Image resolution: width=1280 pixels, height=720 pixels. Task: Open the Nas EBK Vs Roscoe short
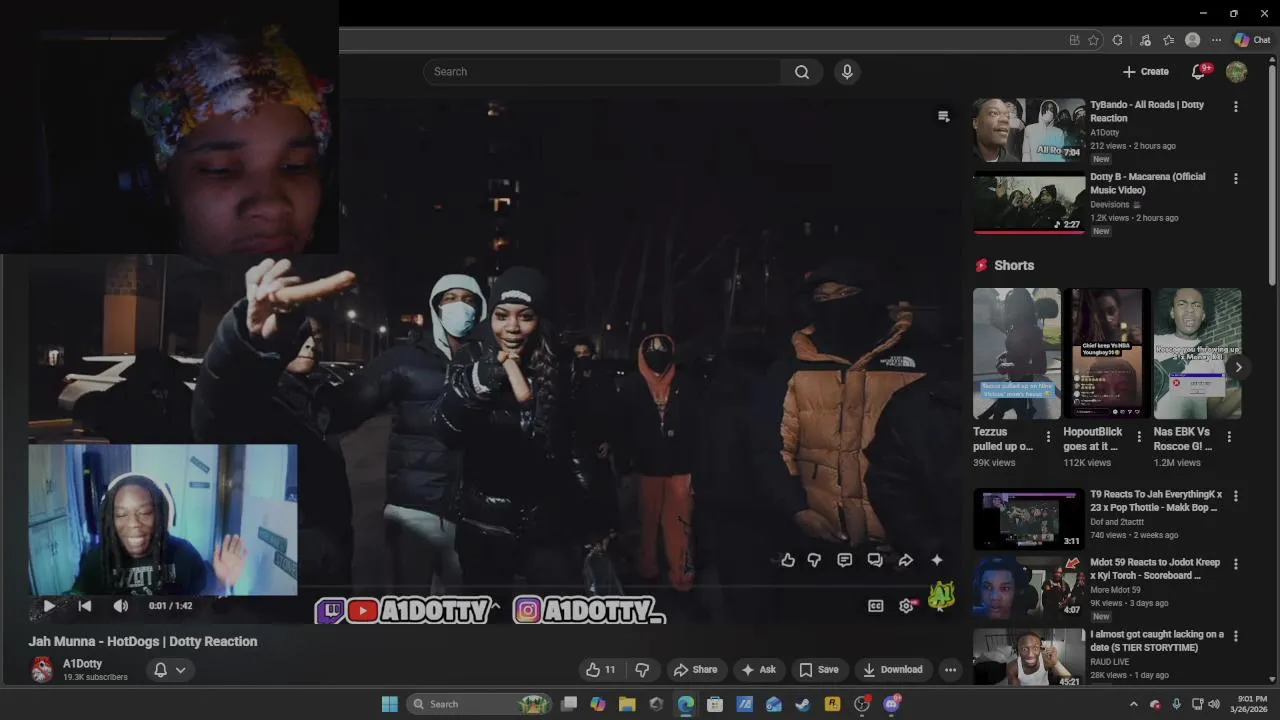point(1198,354)
